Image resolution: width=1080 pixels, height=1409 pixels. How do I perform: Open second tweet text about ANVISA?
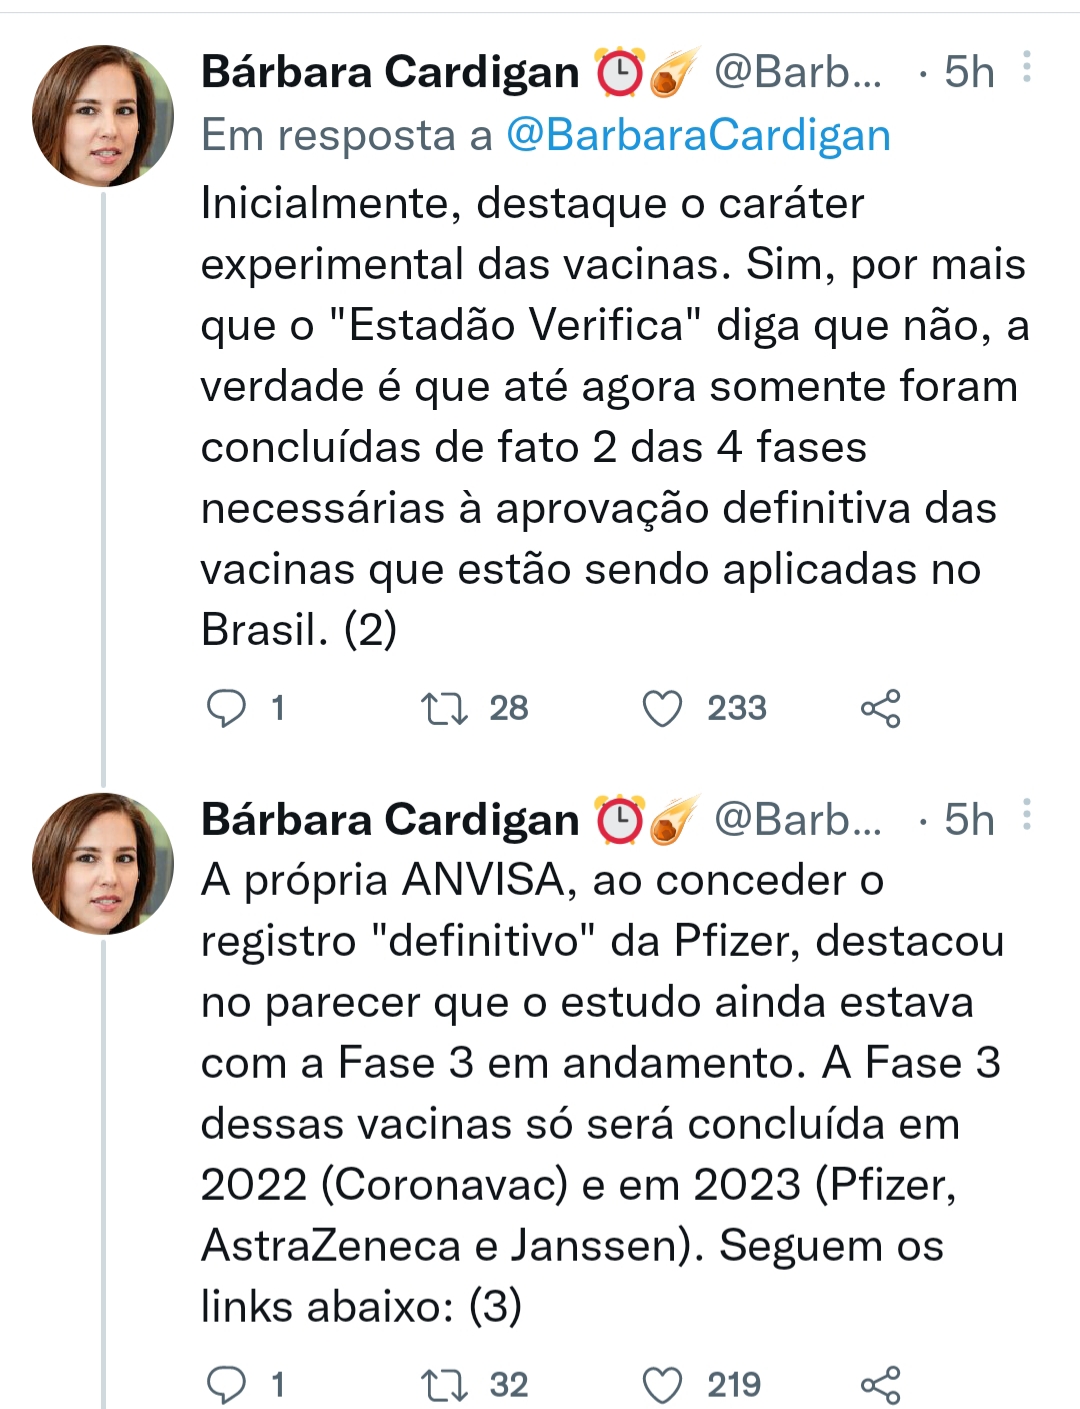click(x=600, y=1093)
